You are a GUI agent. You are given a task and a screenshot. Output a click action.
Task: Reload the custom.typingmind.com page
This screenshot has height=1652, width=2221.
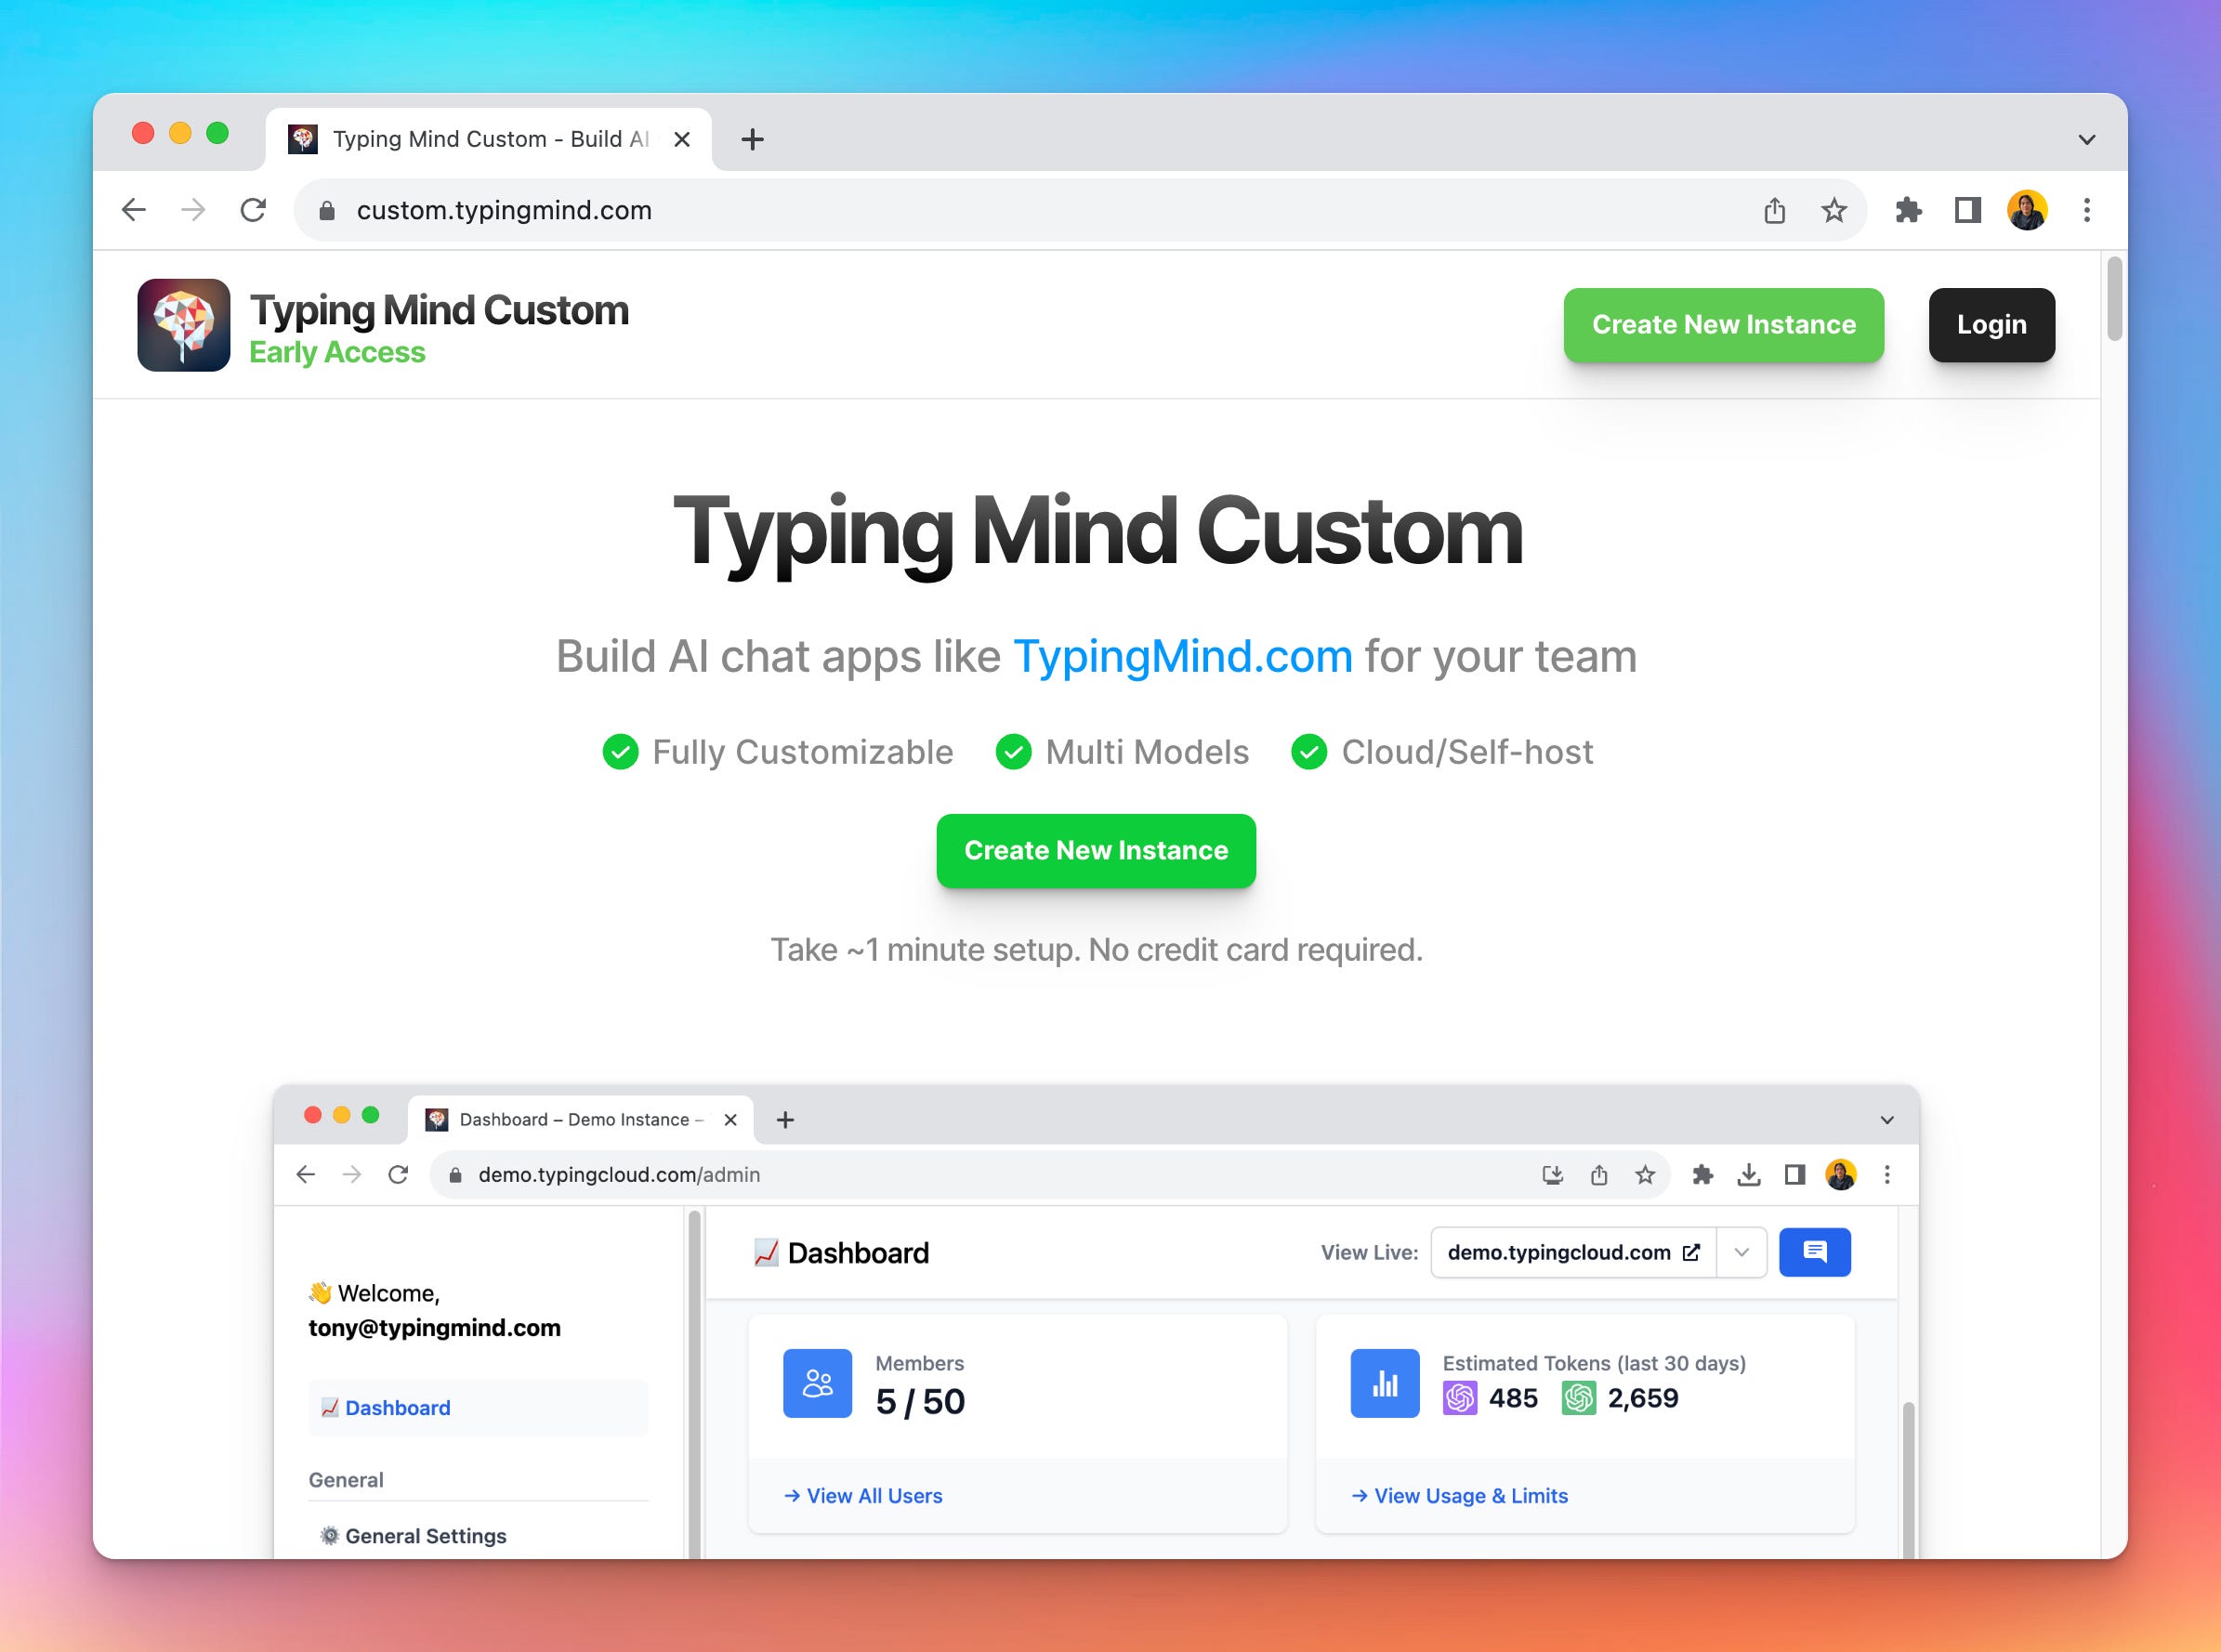pos(253,210)
